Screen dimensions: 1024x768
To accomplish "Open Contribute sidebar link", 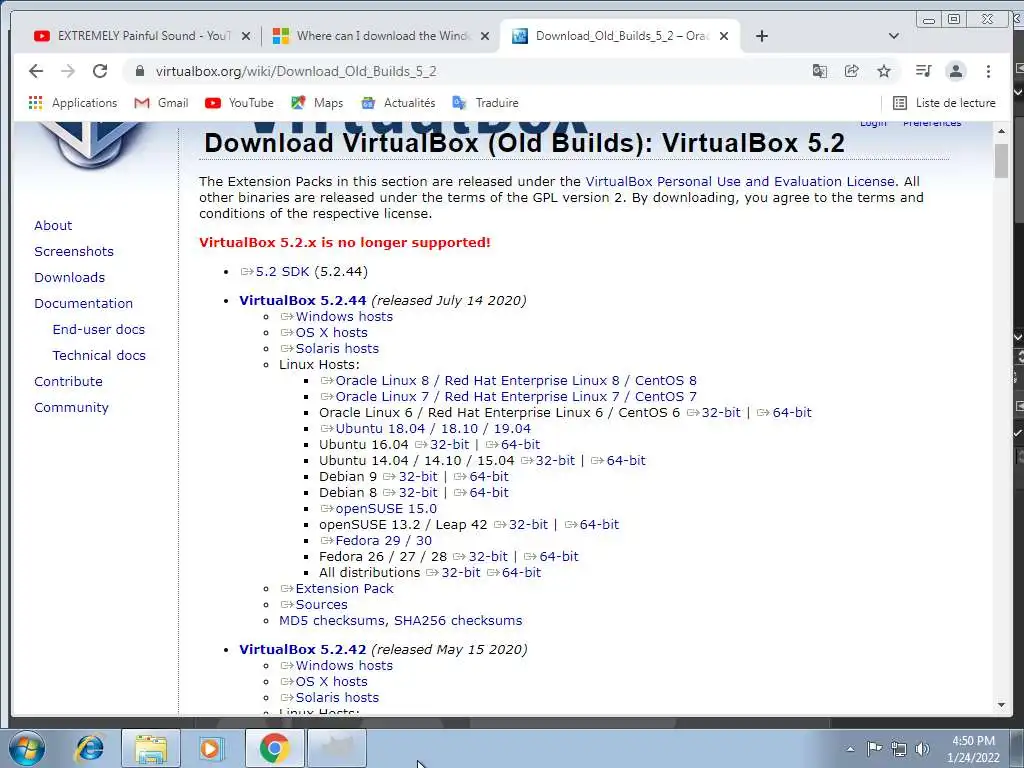I will click(69, 381).
